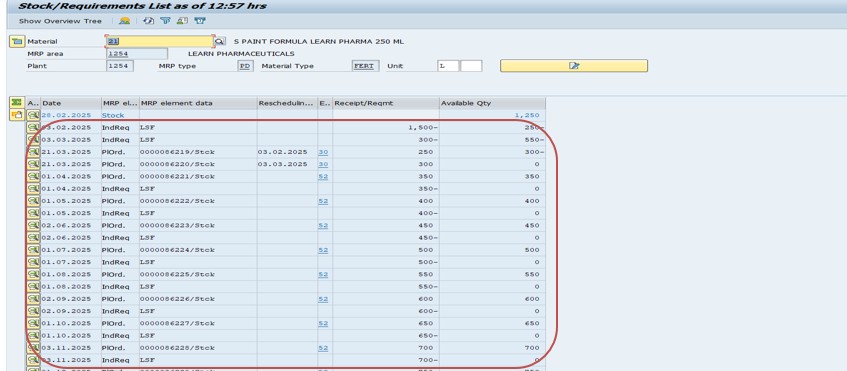This screenshot has height=371, width=847.
Task: Select S PAINT FORMULA LEARN PHARMA 250 ML text
Action: click(x=319, y=42)
